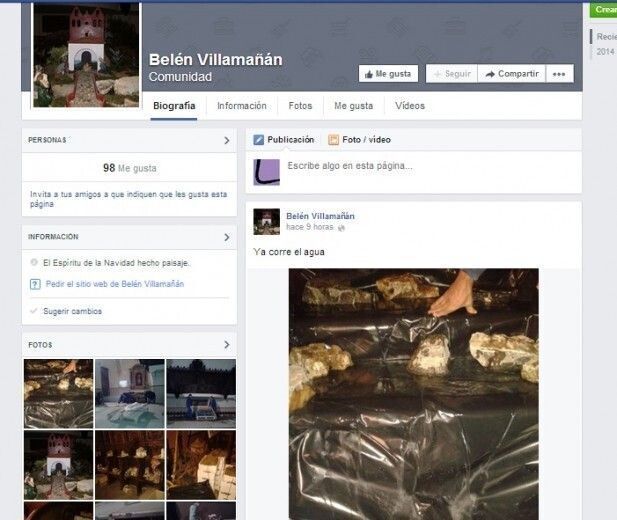This screenshot has width=617, height=520.
Task: Open the Fotos thumbnail of the red tower
Action: [x=59, y=465]
